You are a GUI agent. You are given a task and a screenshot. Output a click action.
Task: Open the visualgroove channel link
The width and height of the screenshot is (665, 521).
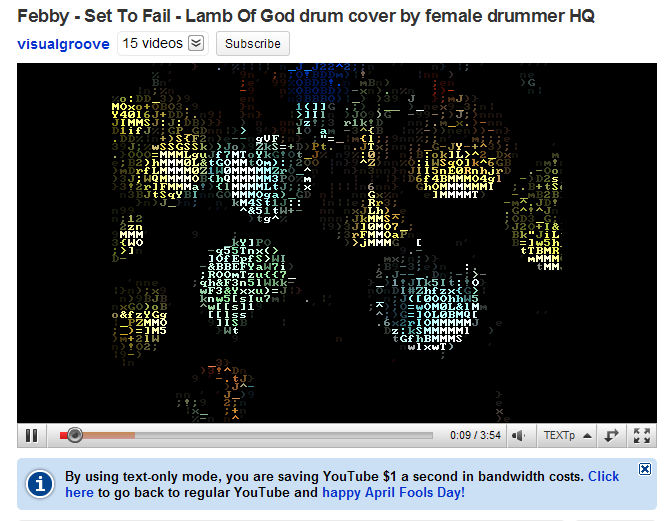point(63,44)
